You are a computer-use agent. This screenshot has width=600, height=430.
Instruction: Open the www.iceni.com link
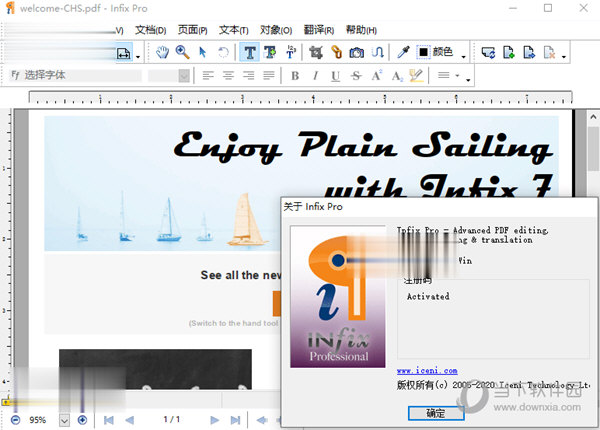tap(427, 370)
